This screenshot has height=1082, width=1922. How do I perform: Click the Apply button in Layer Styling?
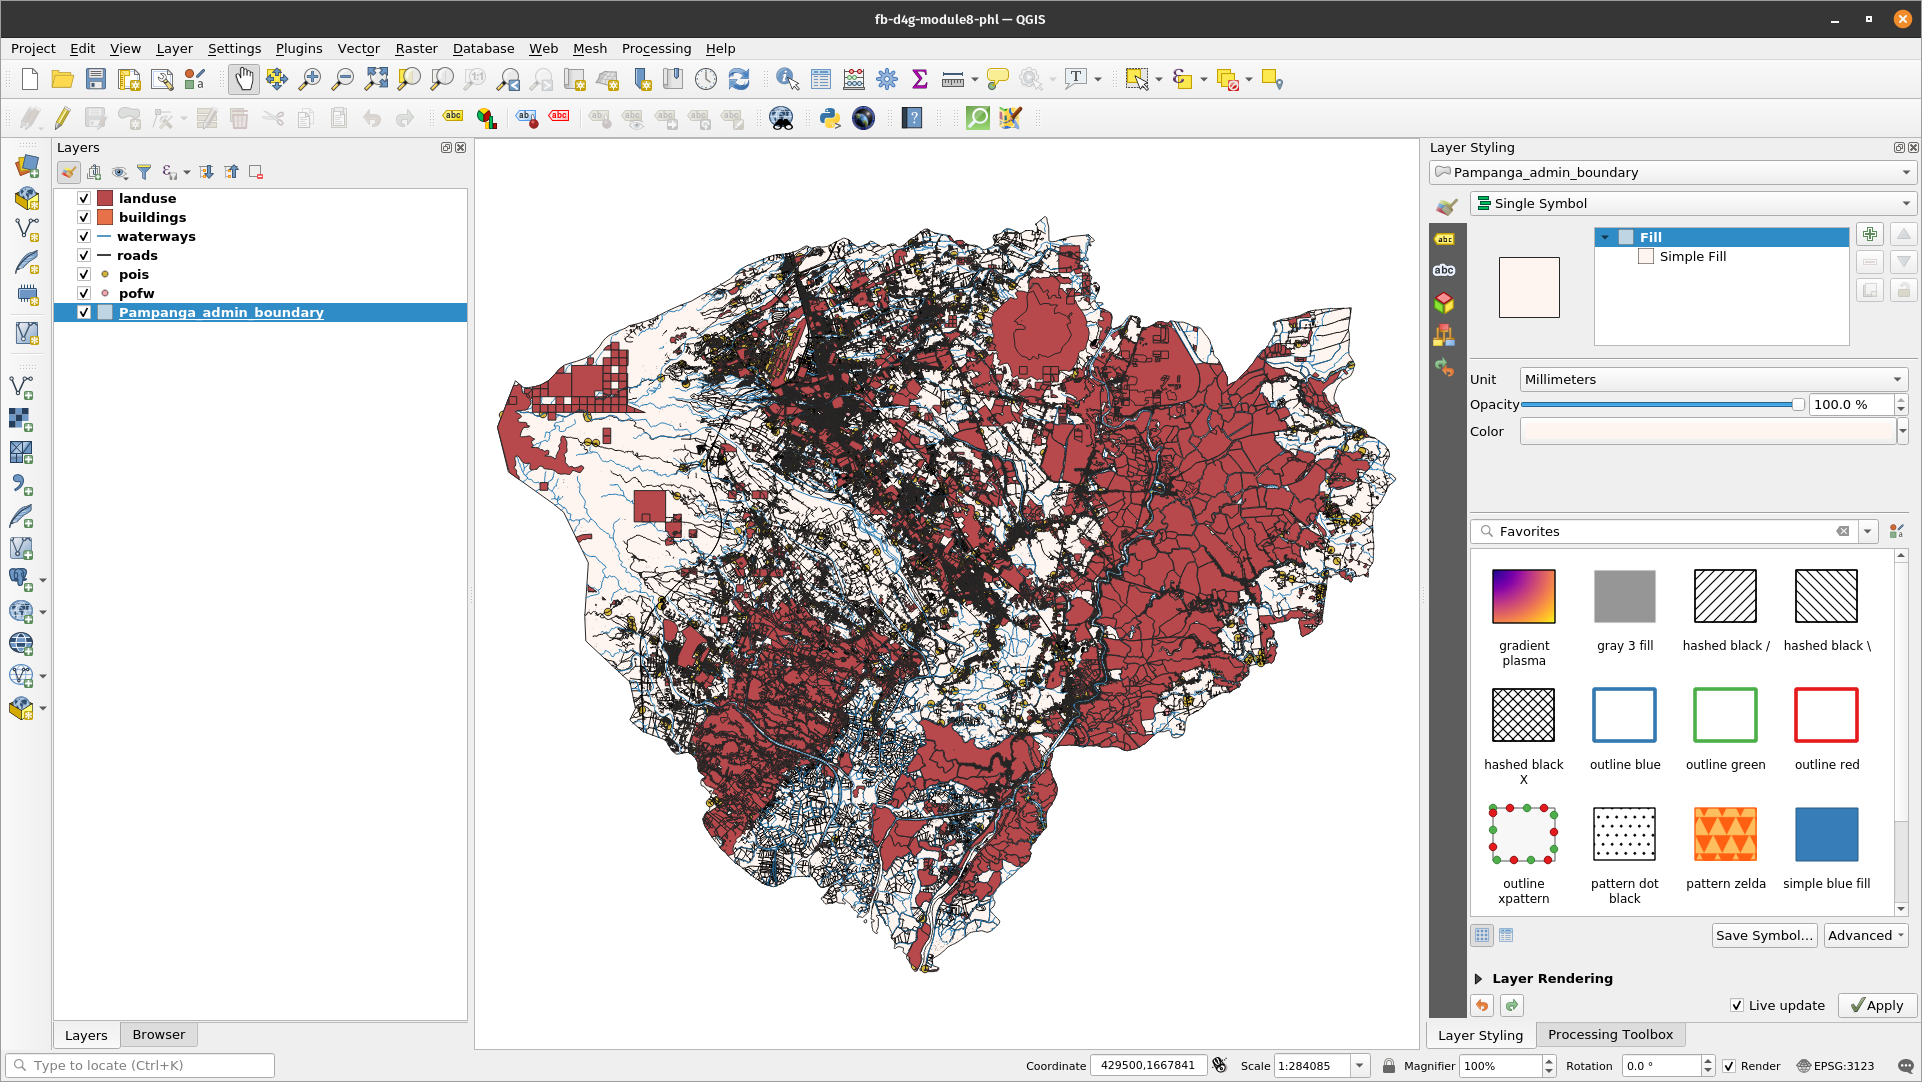point(1874,1004)
